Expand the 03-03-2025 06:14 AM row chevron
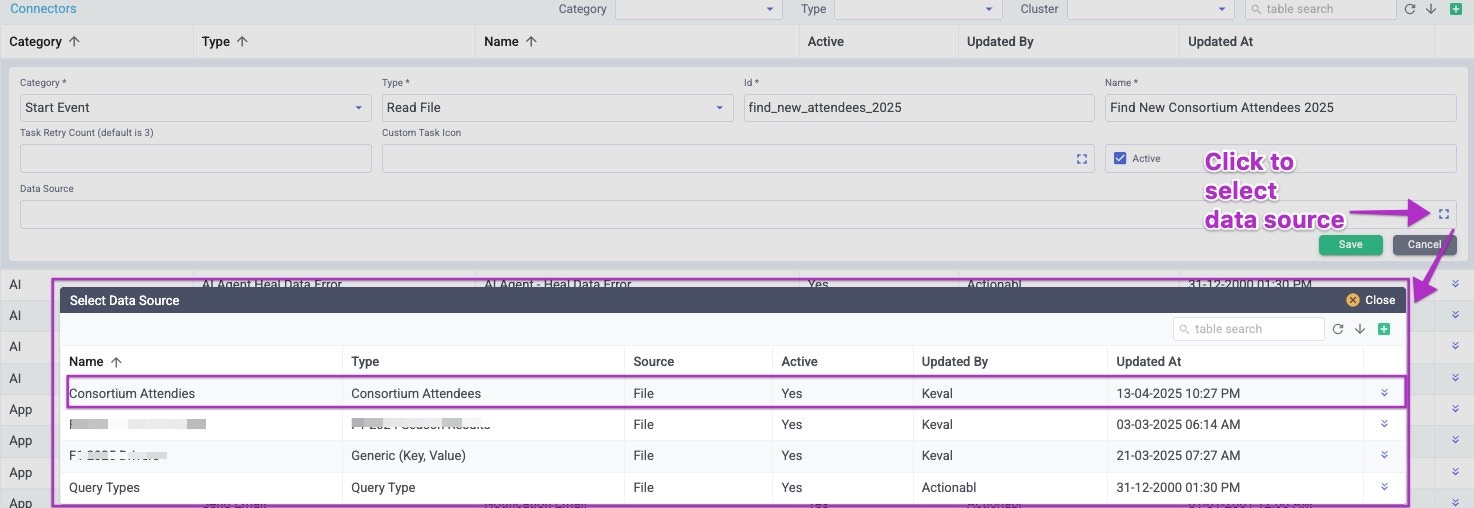Viewport: 1474px width, 508px height. point(1385,424)
